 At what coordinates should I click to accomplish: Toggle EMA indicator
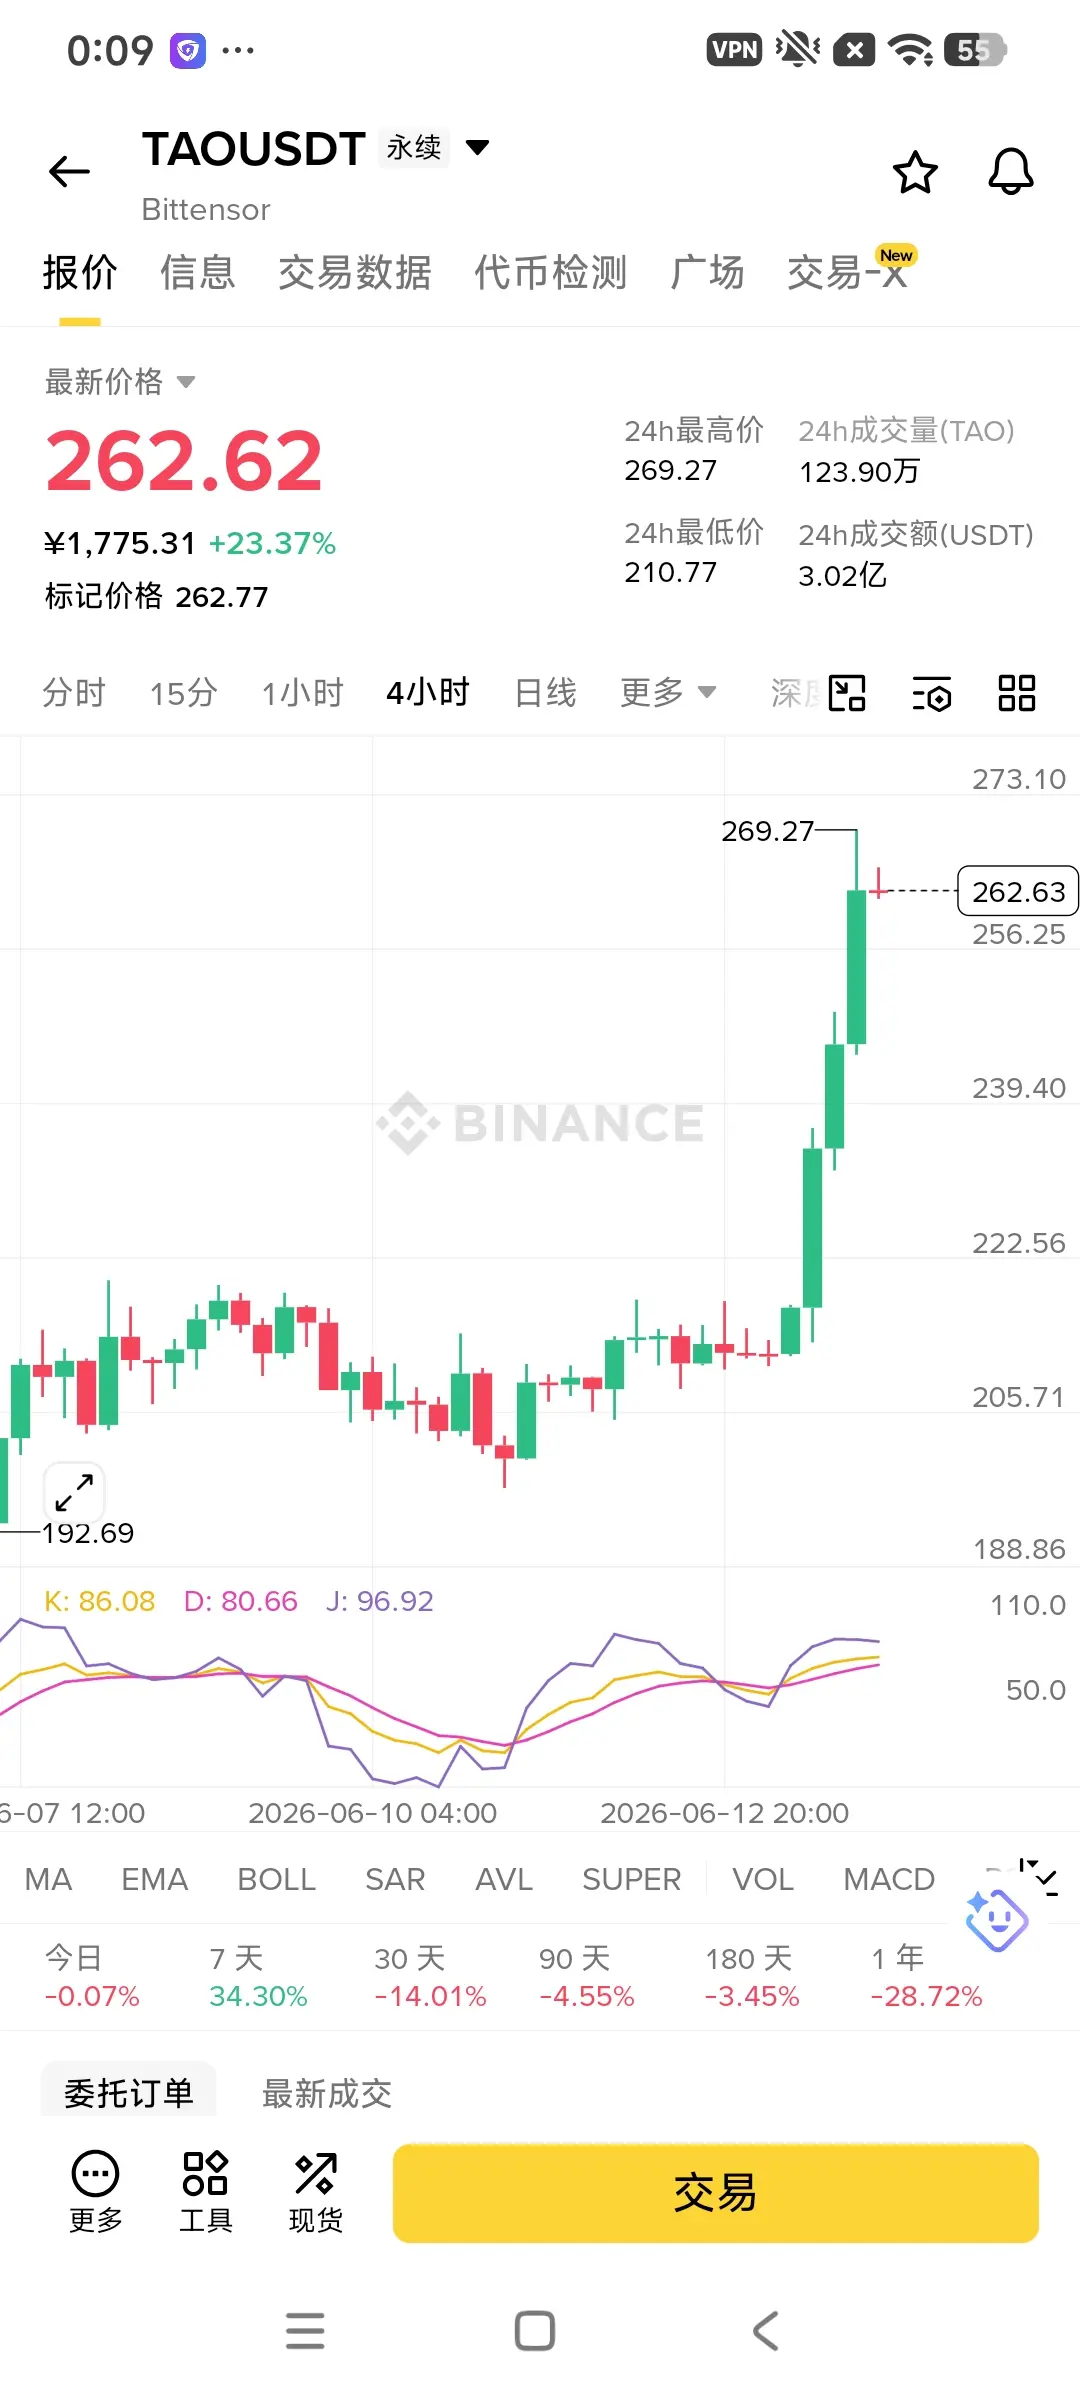(x=155, y=1879)
